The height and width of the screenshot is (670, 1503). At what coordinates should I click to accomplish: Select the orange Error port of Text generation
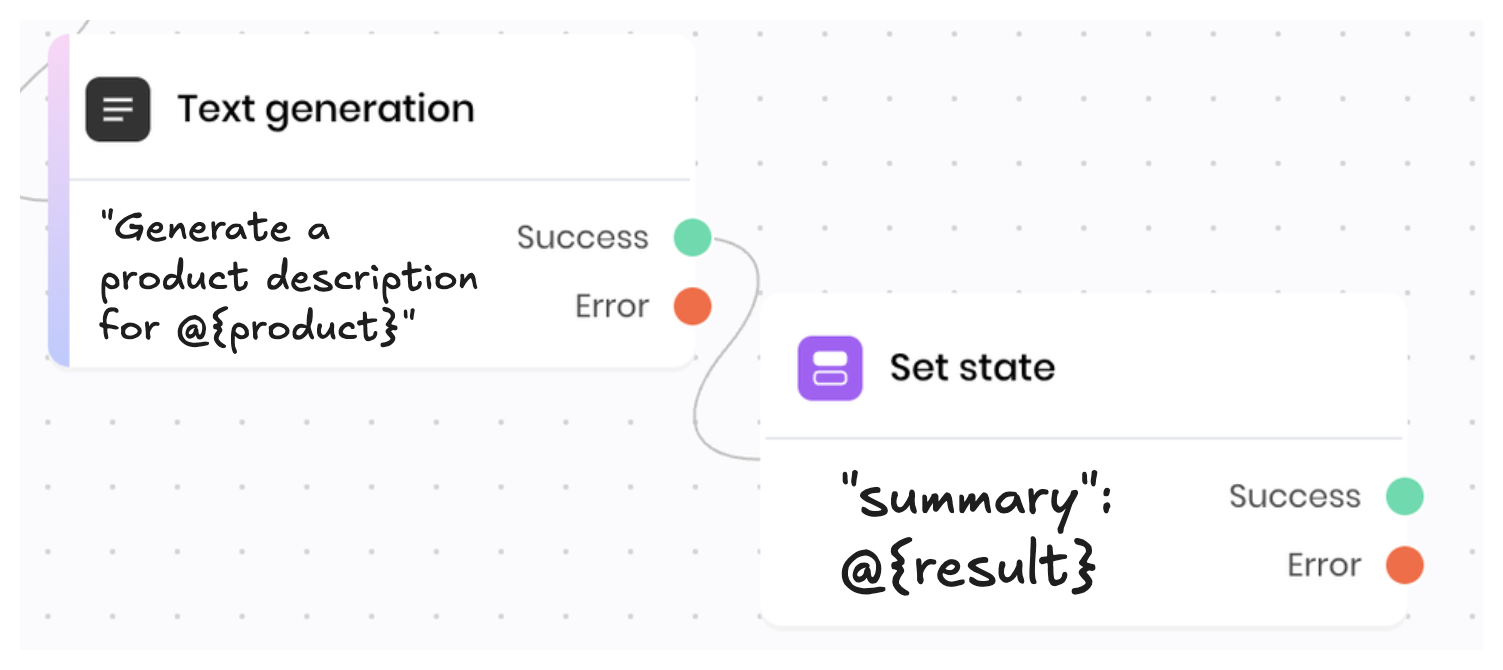[692, 306]
